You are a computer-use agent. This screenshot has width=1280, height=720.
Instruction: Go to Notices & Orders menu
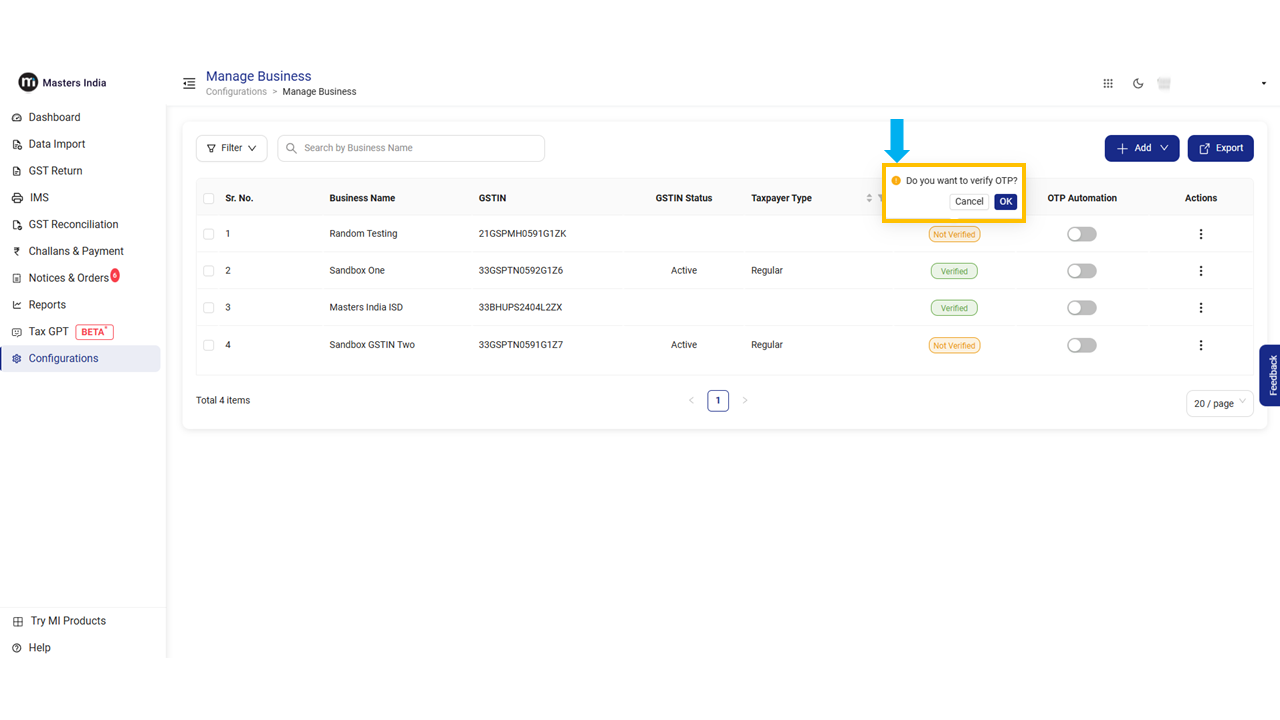click(68, 278)
